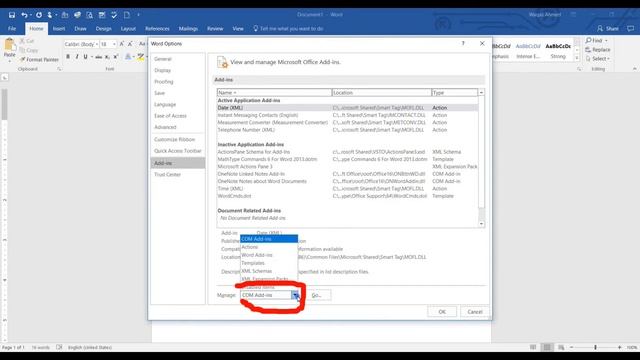Apply superscript formatting

click(x=116, y=57)
